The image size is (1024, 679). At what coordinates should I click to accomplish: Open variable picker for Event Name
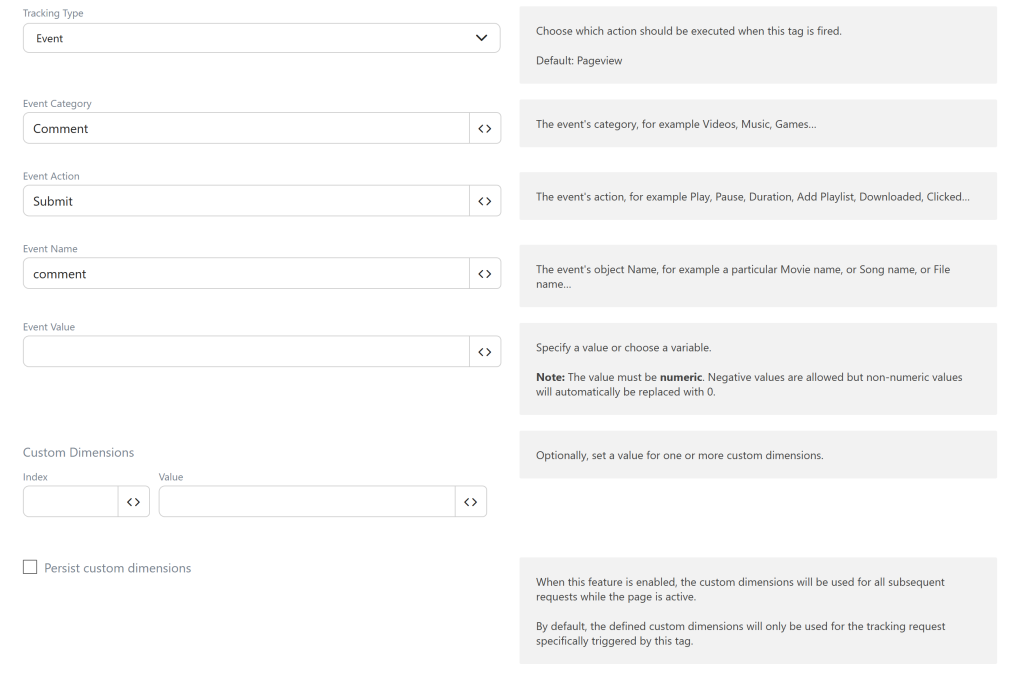[x=485, y=274]
